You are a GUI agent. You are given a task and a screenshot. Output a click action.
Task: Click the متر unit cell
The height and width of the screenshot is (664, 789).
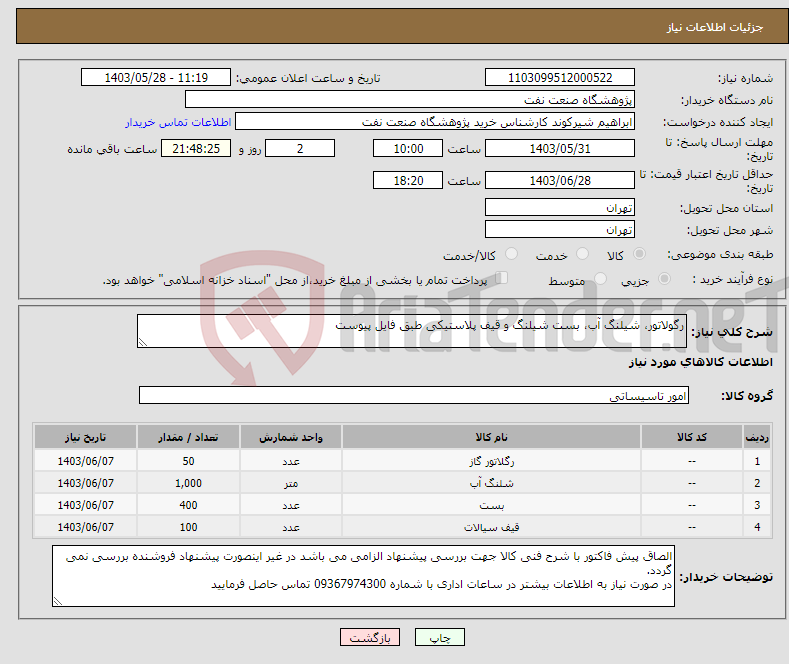291,483
